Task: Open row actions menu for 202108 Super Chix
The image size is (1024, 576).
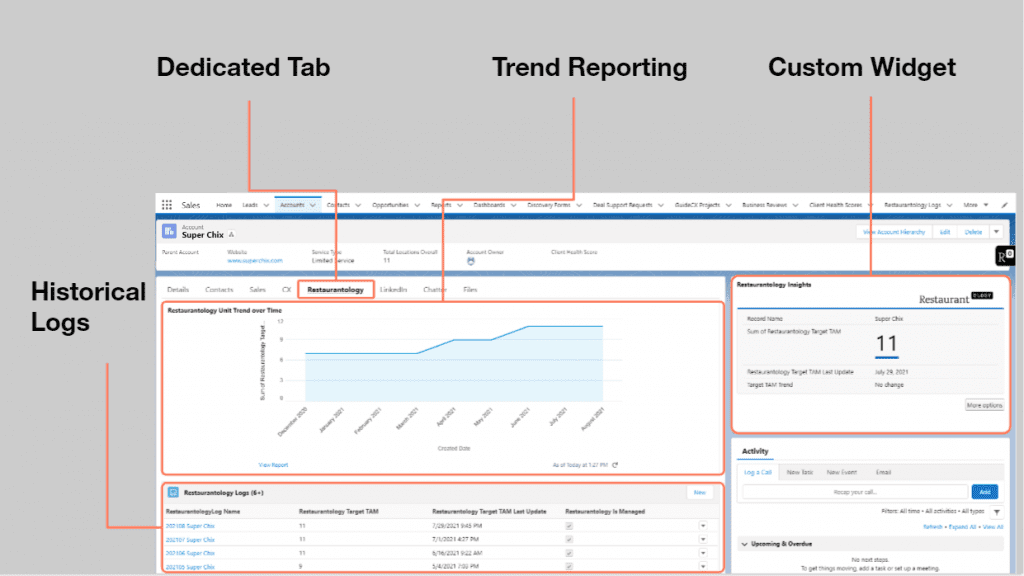Action: pyautogui.click(x=703, y=526)
